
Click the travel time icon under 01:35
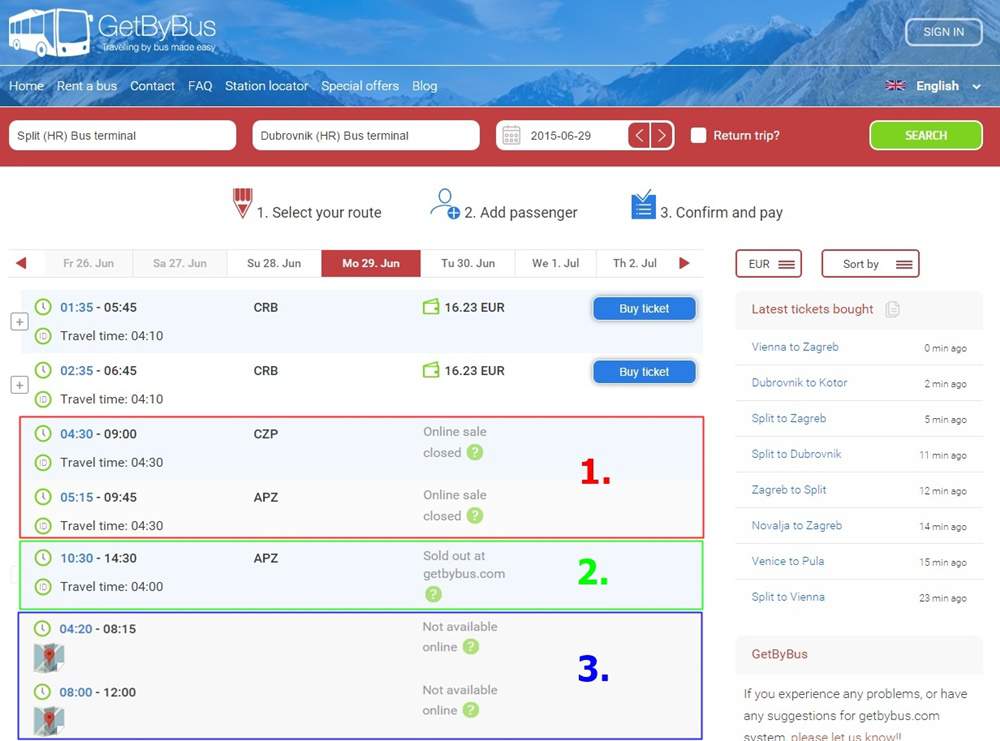click(43, 335)
